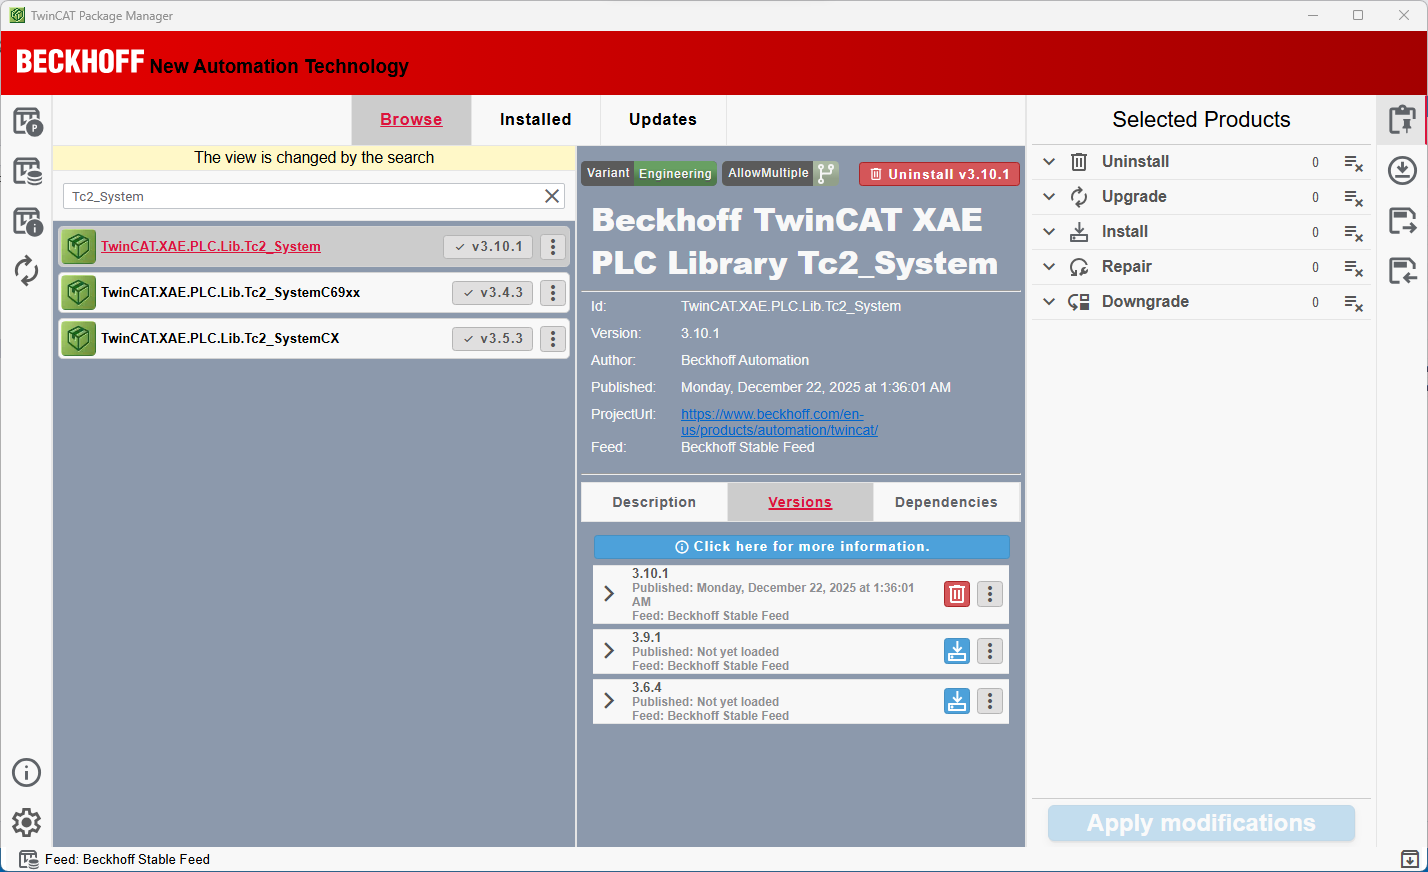
Task: Switch to the Browse tab
Action: click(x=411, y=120)
